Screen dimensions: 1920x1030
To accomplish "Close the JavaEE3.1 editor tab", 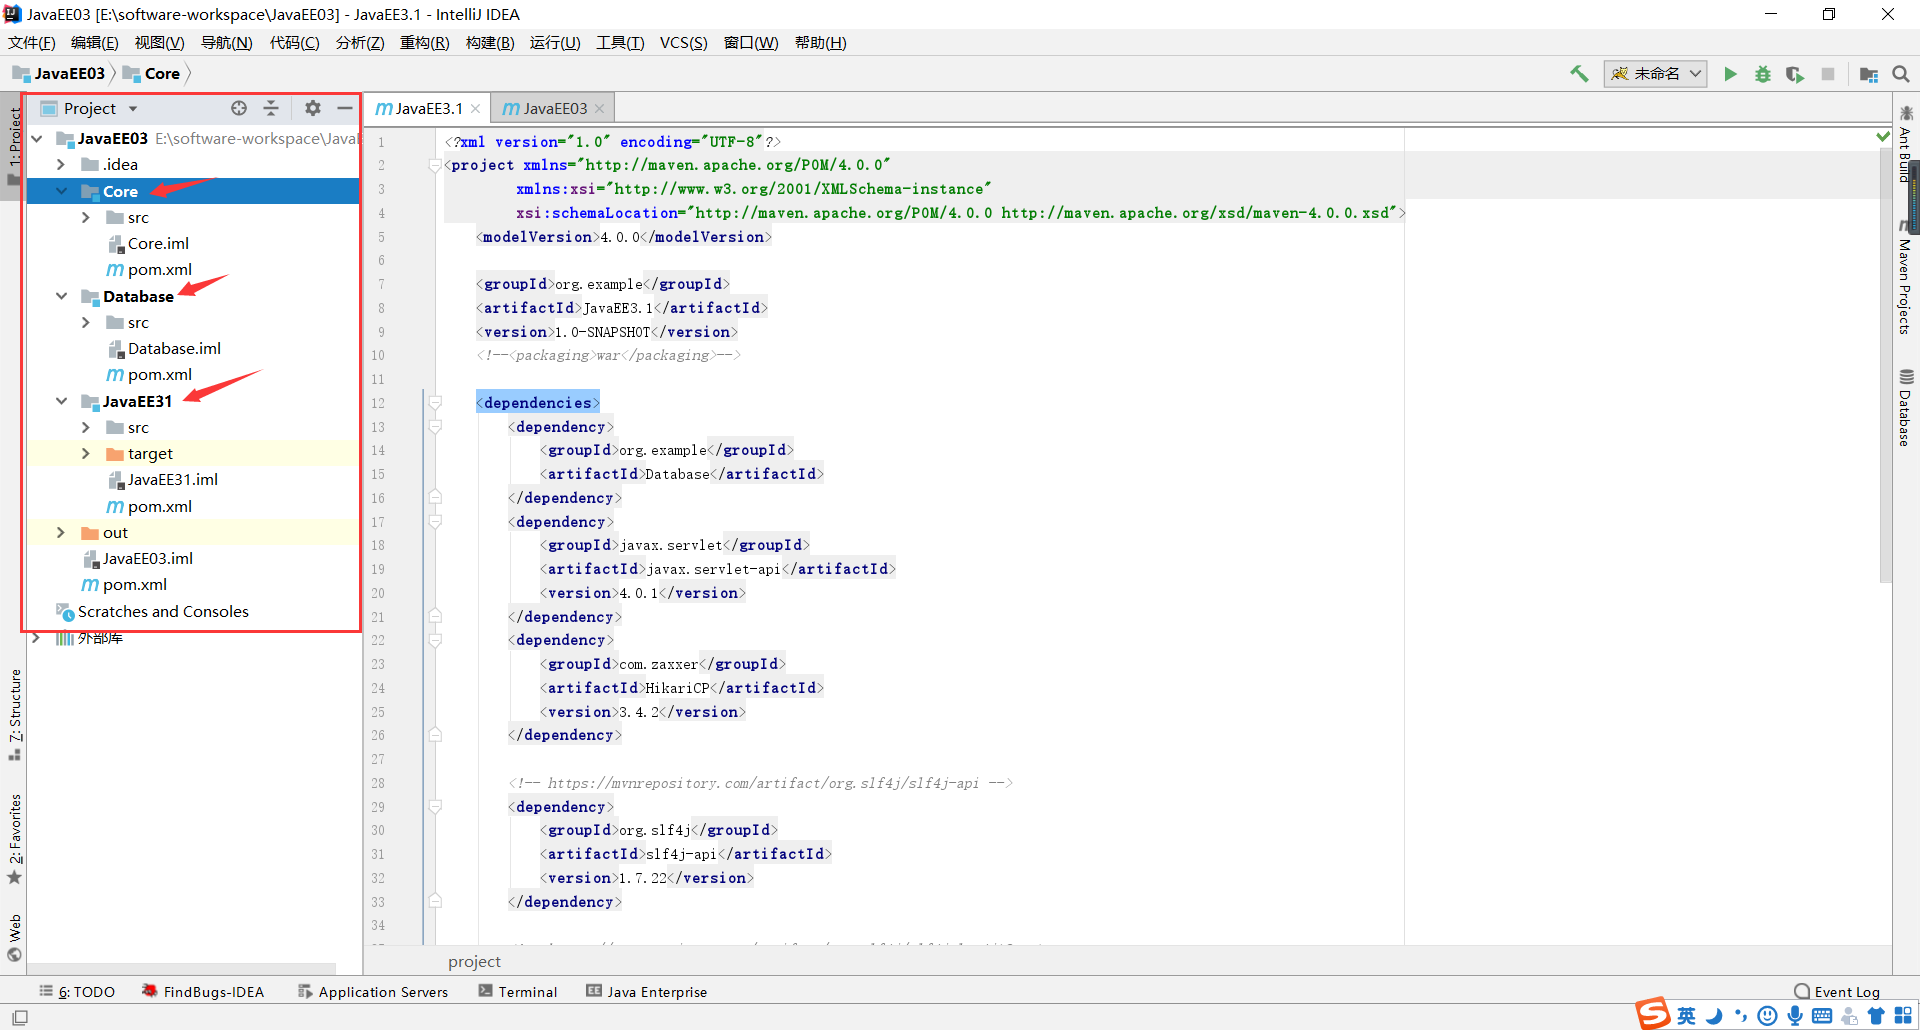I will tap(475, 109).
